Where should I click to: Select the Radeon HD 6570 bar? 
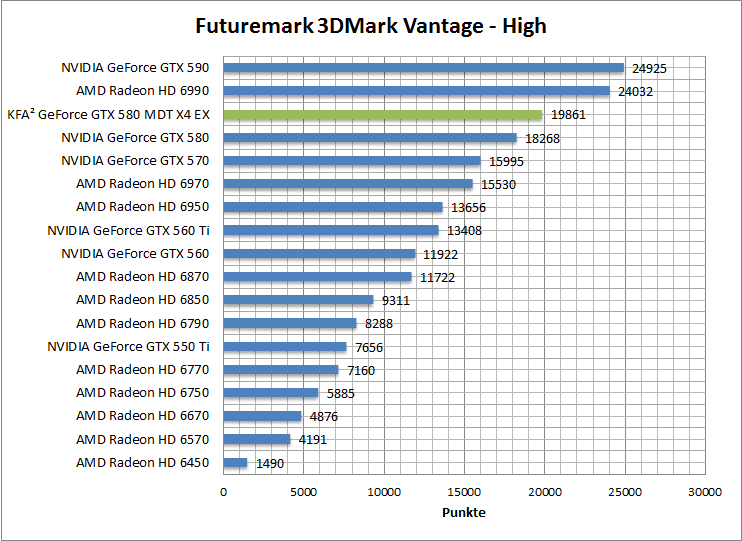[x=257, y=439]
